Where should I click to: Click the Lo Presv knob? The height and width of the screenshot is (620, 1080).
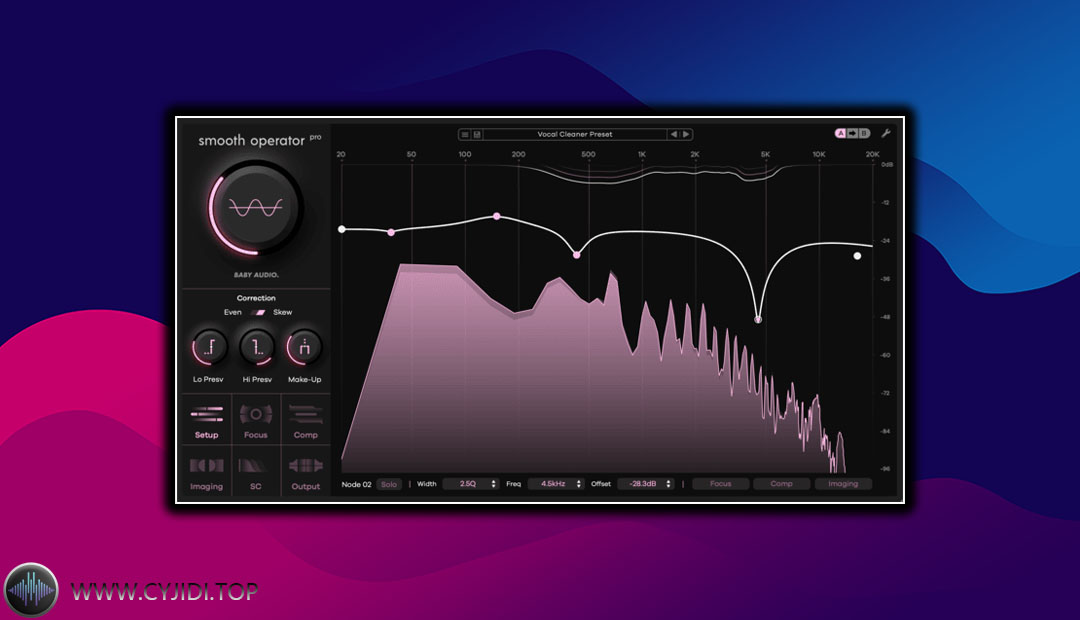209,347
